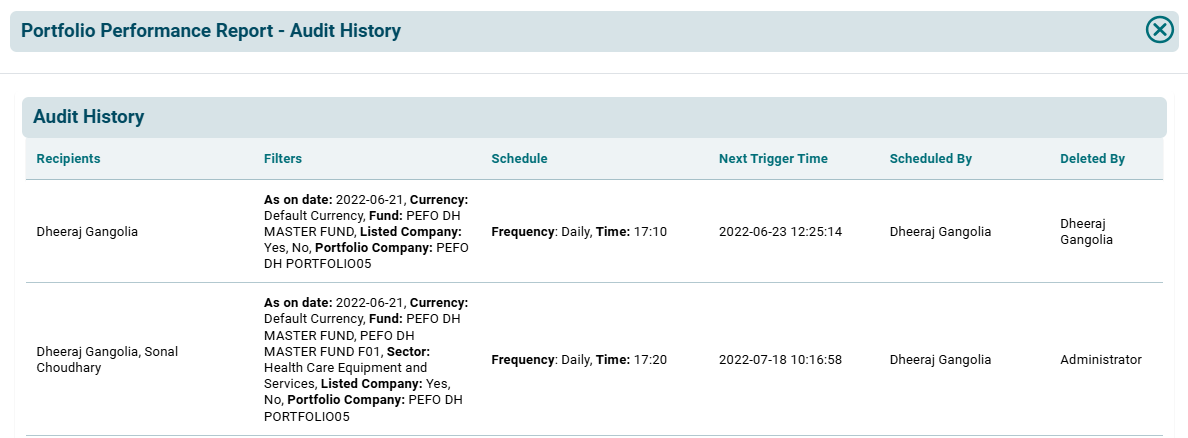Select first row's recipient Dheeraj Gangolia
Viewport: 1188px width, 438px height.
[x=87, y=232]
